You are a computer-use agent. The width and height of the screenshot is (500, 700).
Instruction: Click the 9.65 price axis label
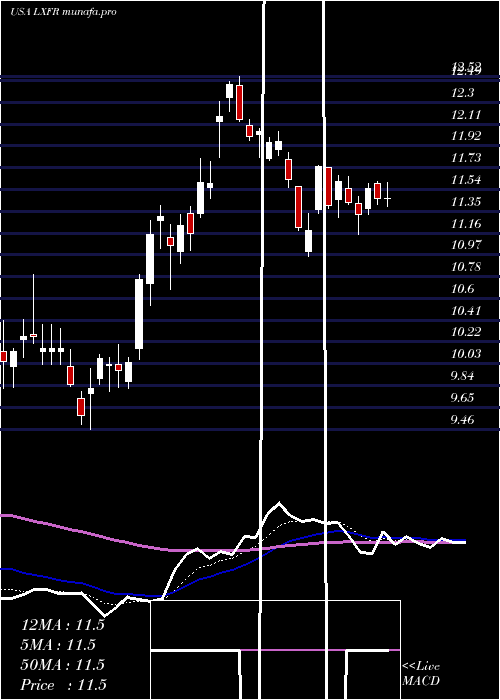462,398
